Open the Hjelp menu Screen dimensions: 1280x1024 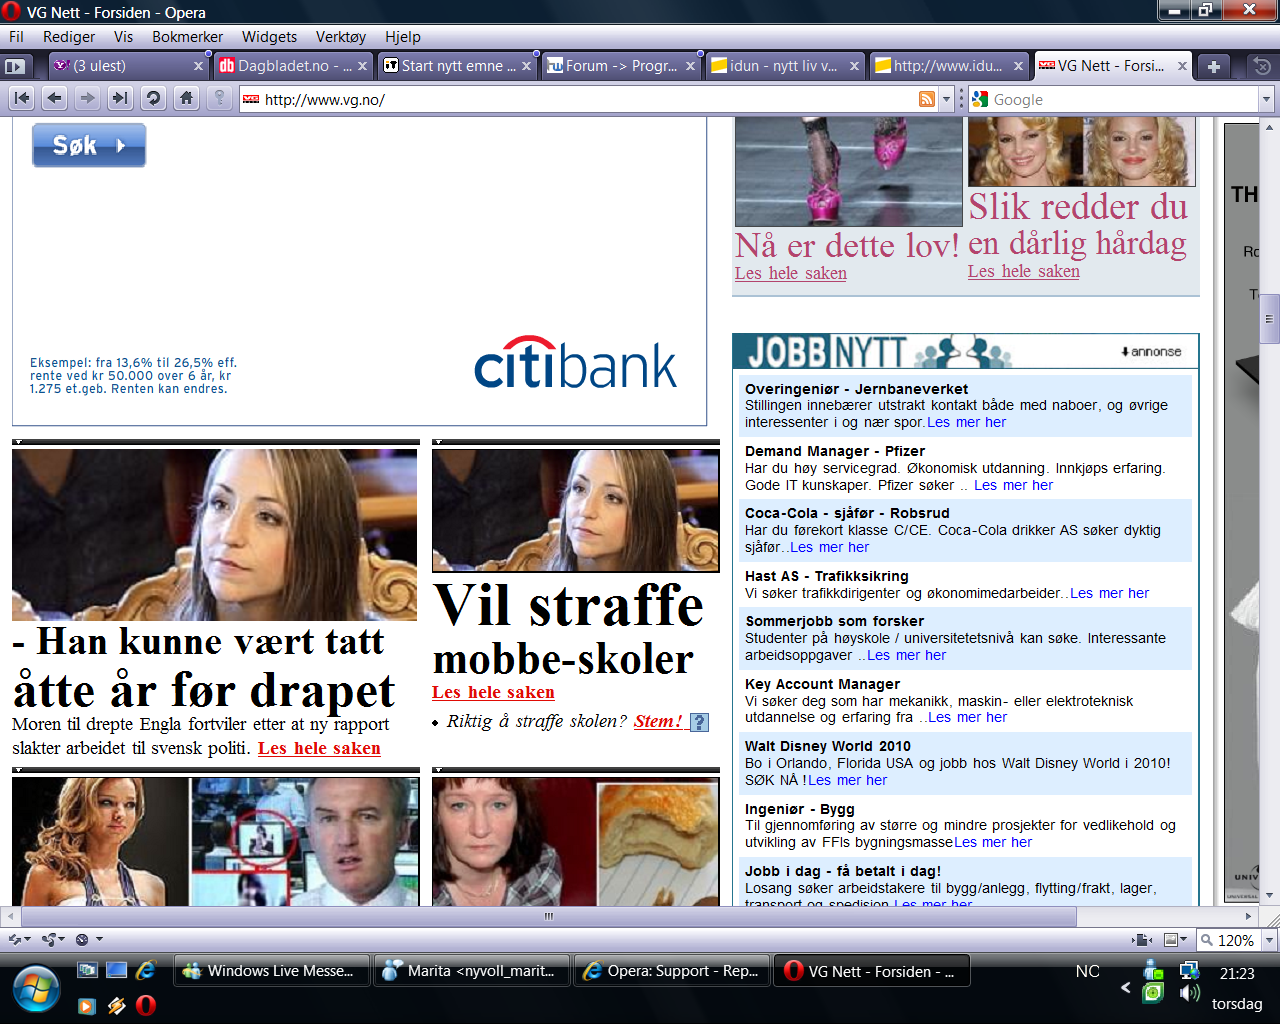click(403, 37)
